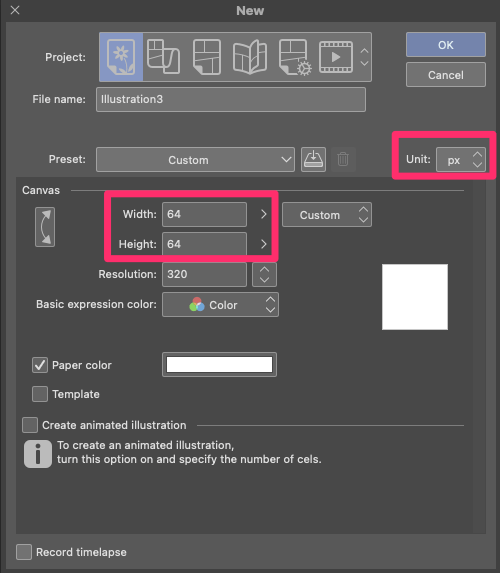Open the Resolution preset stepper
The width and height of the screenshot is (500, 573).
[x=264, y=274]
